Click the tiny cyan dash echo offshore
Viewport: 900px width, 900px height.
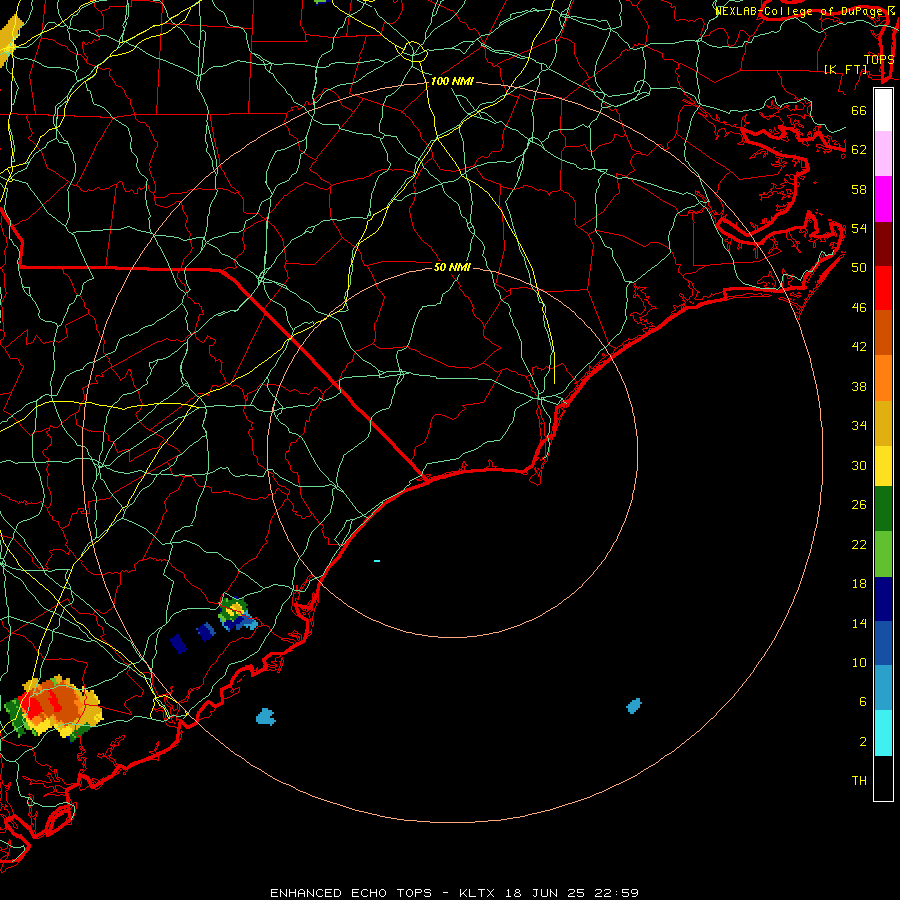(x=377, y=561)
